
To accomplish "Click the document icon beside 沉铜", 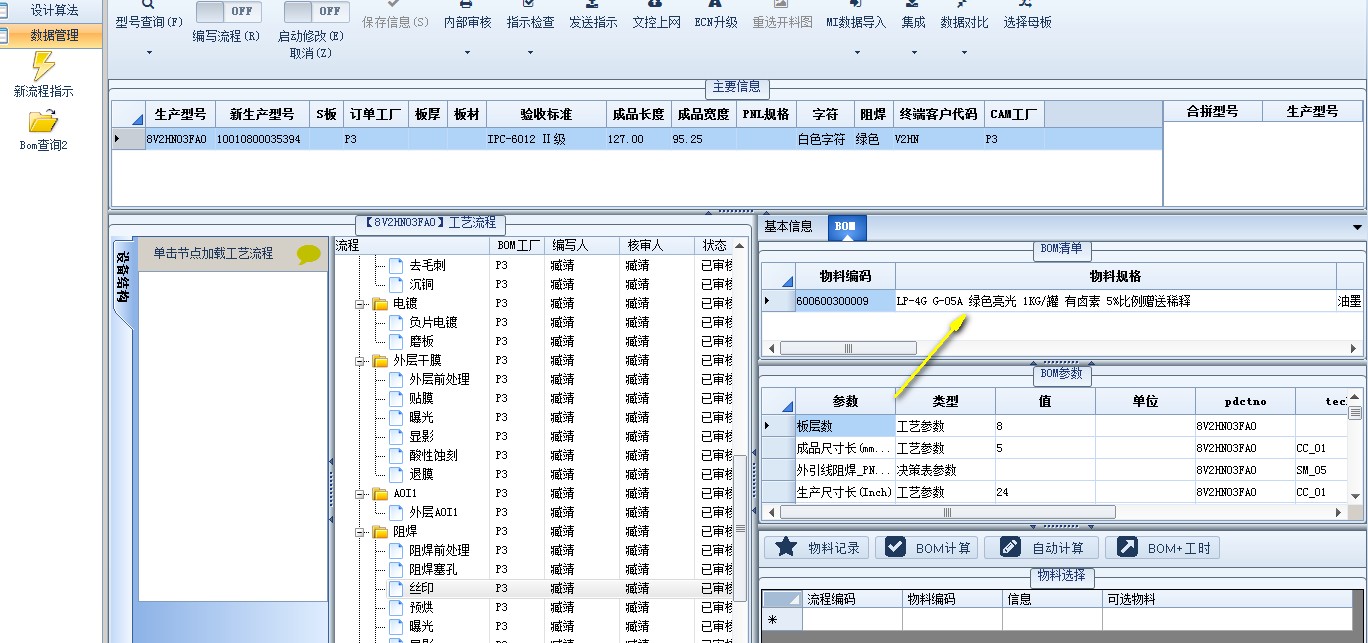I will pyautogui.click(x=396, y=284).
